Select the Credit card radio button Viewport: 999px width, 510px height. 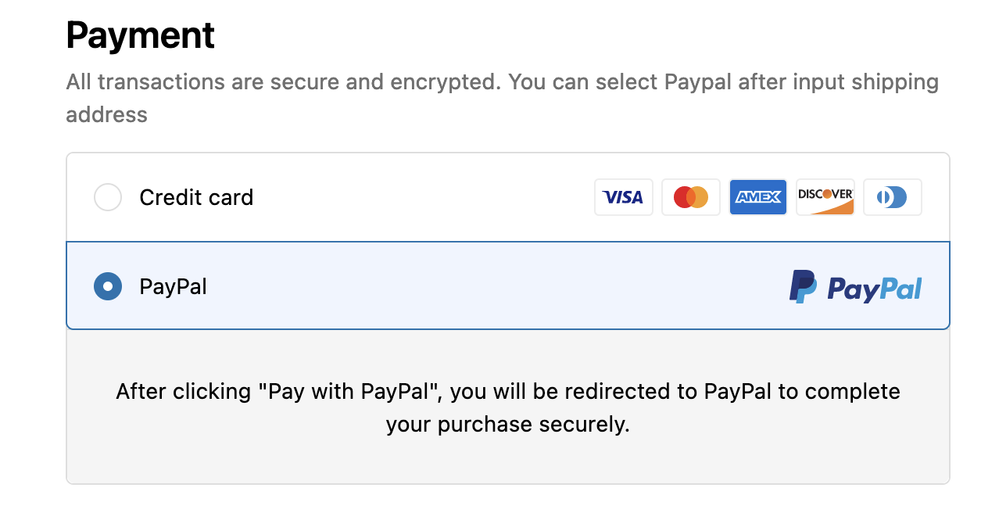(108, 197)
